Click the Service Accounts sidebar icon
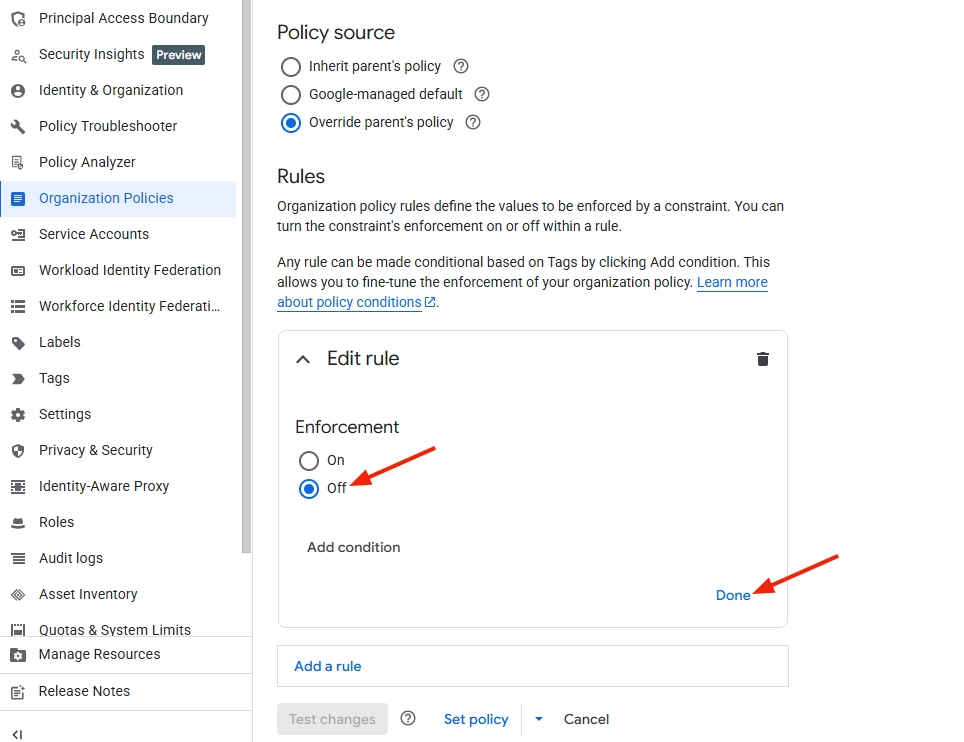The image size is (964, 742). (x=18, y=234)
